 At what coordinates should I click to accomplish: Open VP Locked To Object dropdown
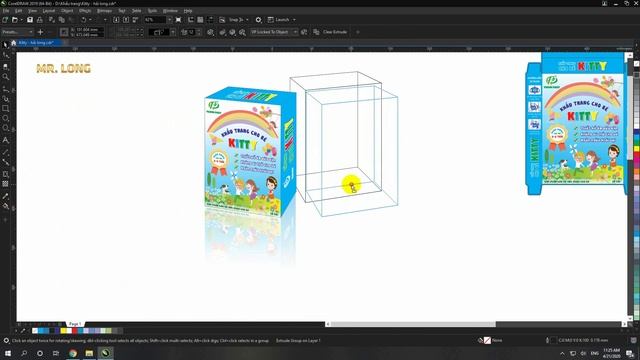274,32
